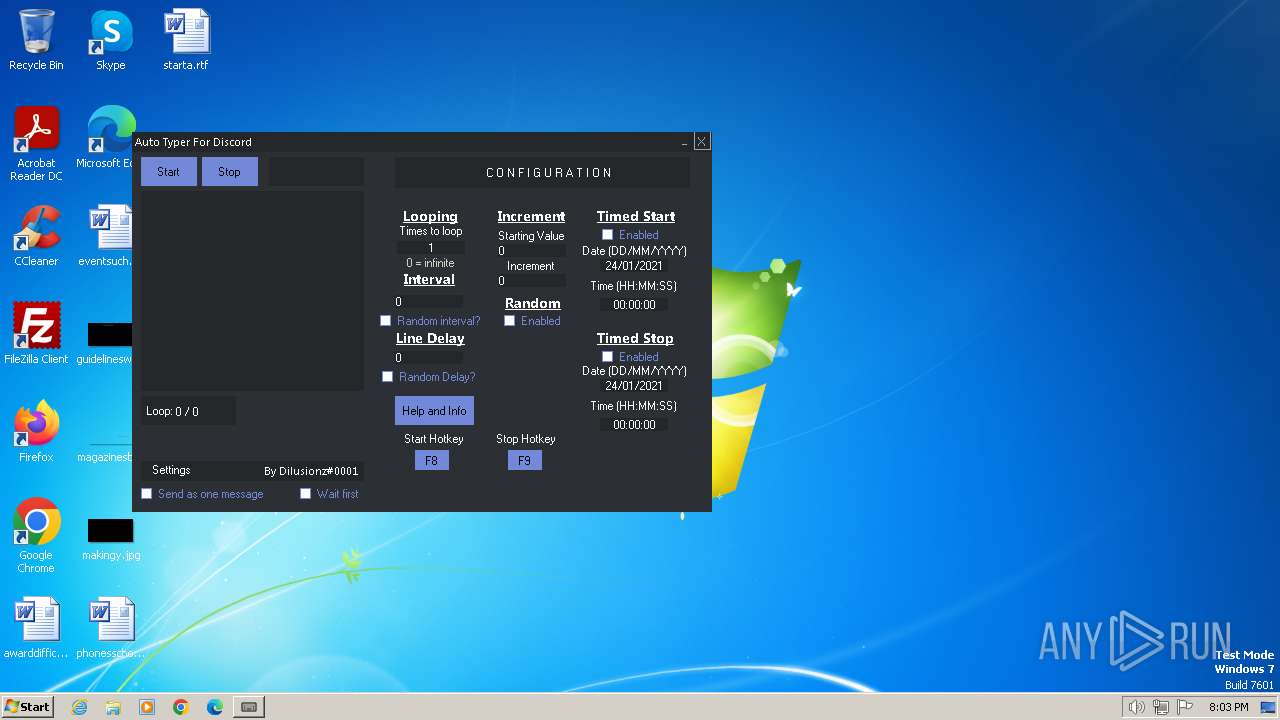Open the network tray icon
Viewport: 1280px width, 720px height.
[x=1161, y=707]
